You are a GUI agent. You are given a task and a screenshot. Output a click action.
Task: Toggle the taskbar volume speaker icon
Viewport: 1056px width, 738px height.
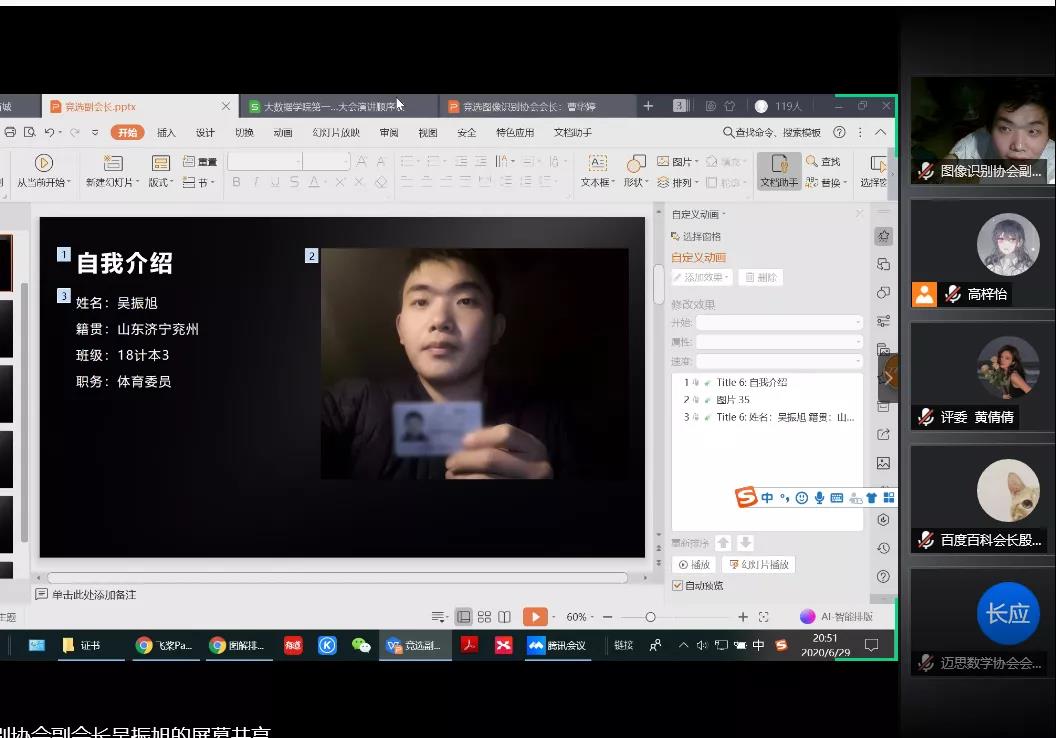(x=702, y=645)
